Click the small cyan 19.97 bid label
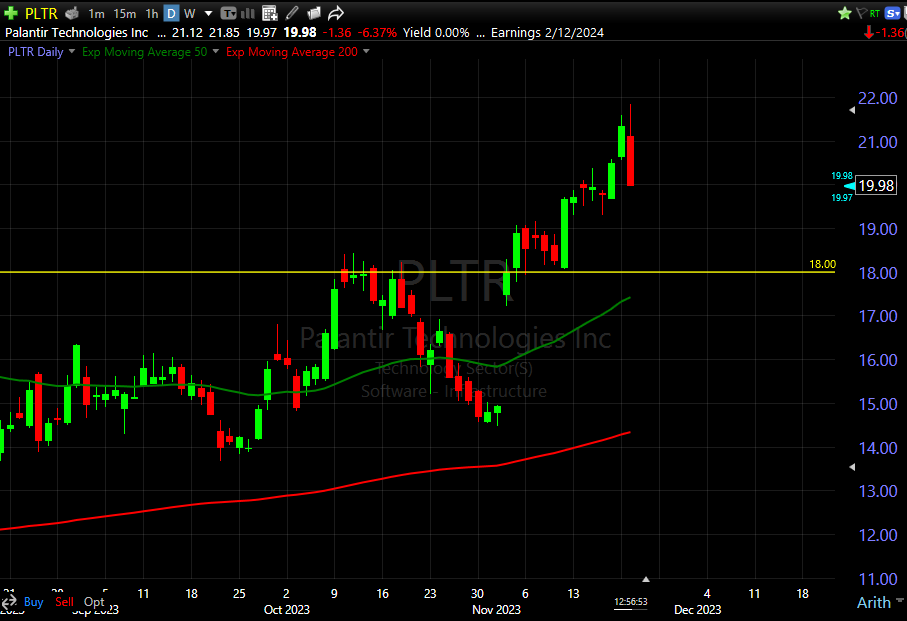The image size is (907, 621). pyautogui.click(x=842, y=198)
